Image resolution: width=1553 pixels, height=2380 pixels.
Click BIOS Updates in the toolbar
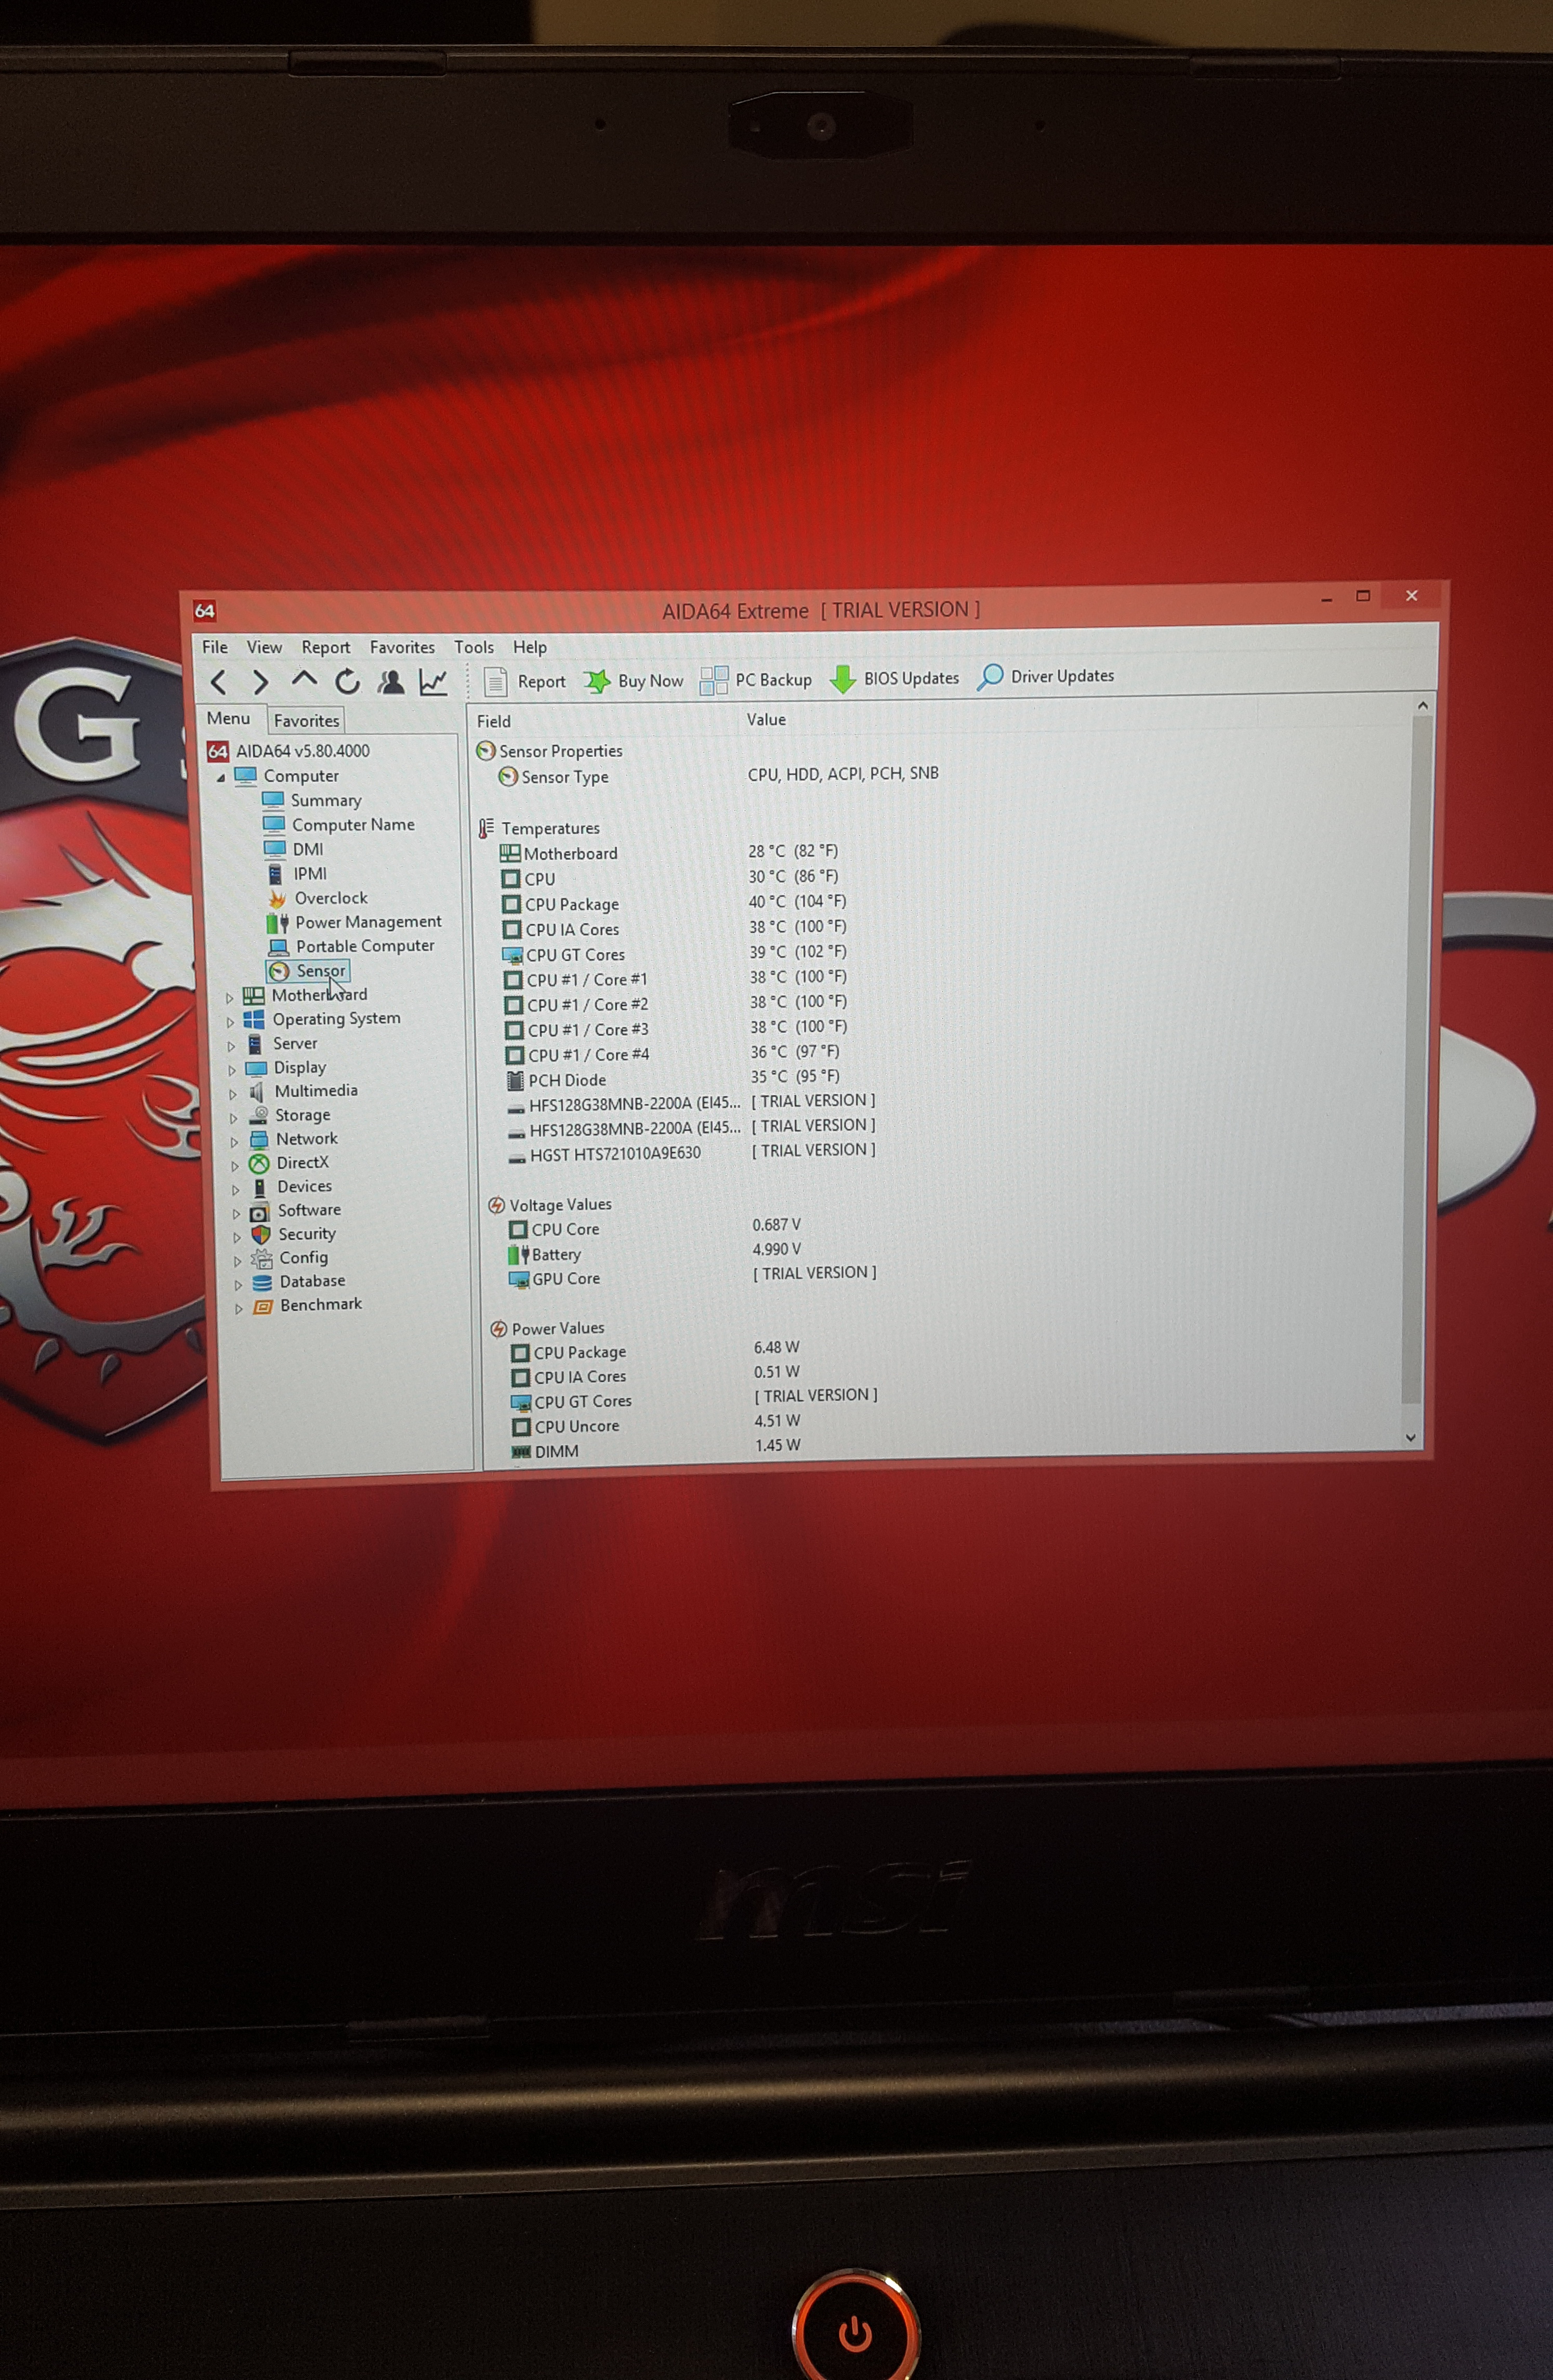click(x=894, y=678)
